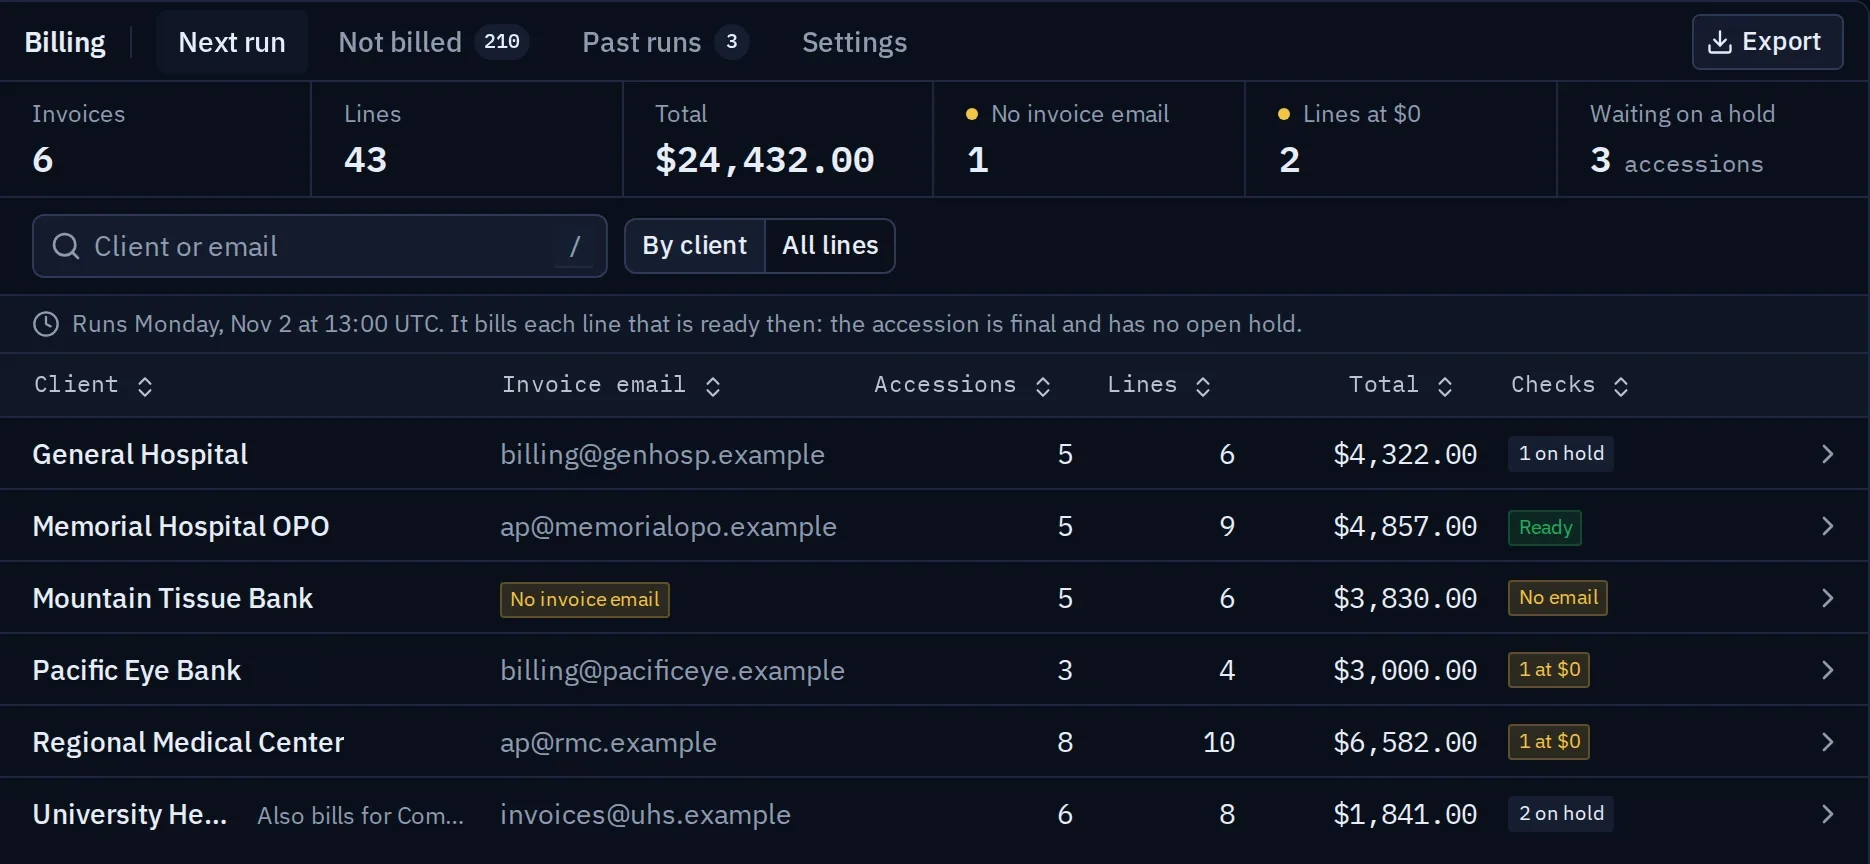This screenshot has width=1870, height=864.
Task: Open the Waiting on a hold card
Action: pos(1713,139)
